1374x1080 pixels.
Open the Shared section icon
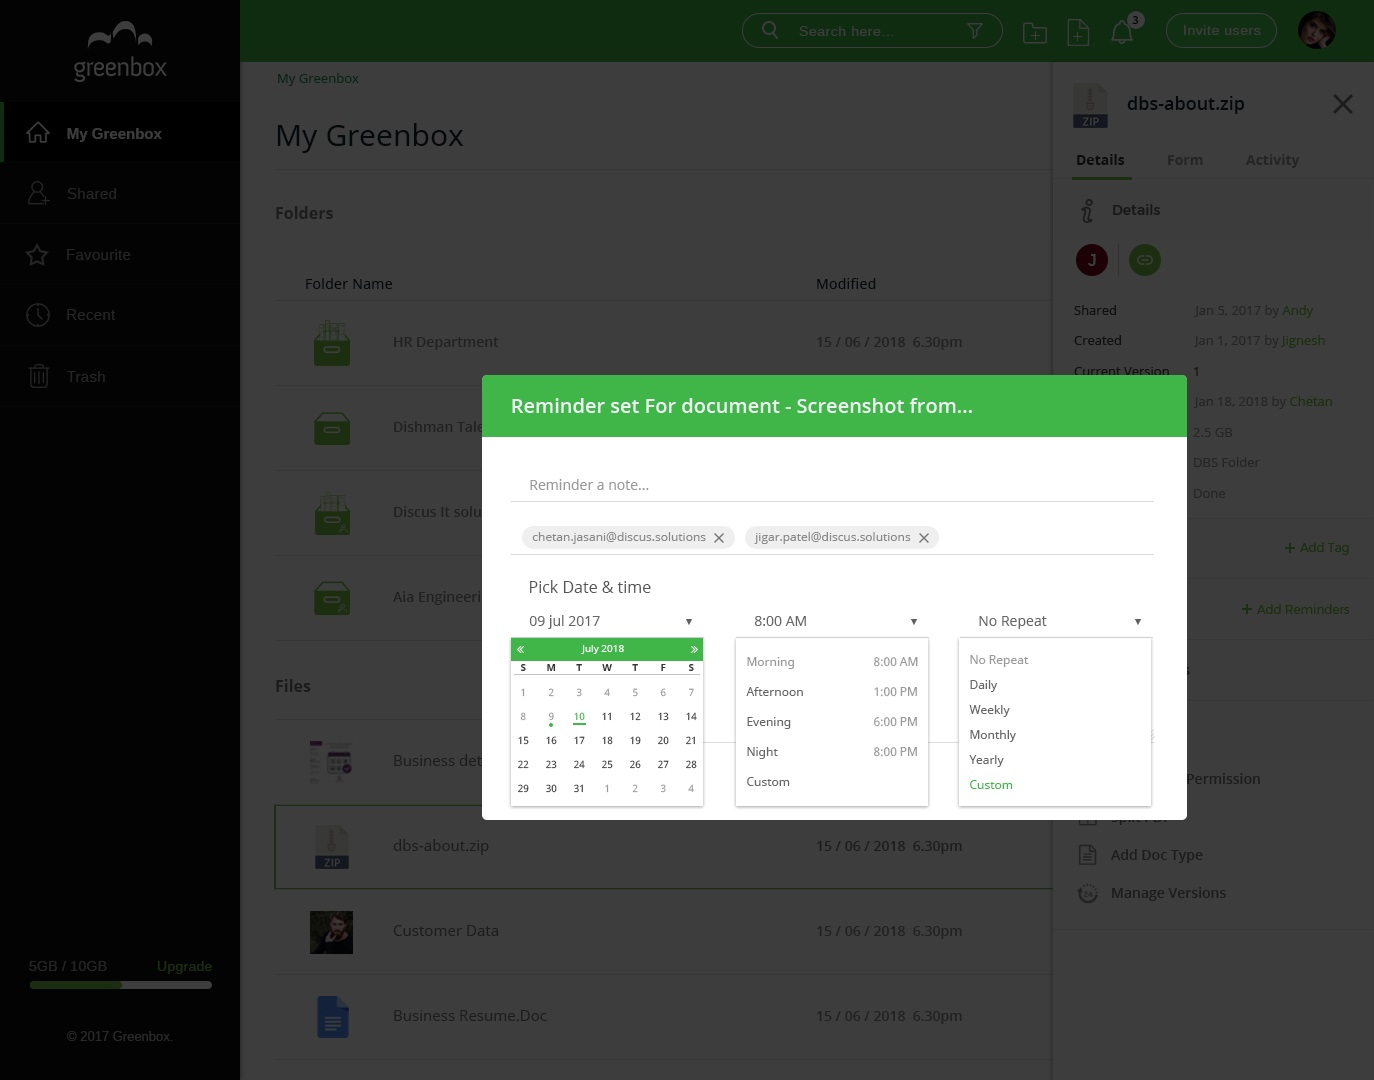[x=38, y=193]
